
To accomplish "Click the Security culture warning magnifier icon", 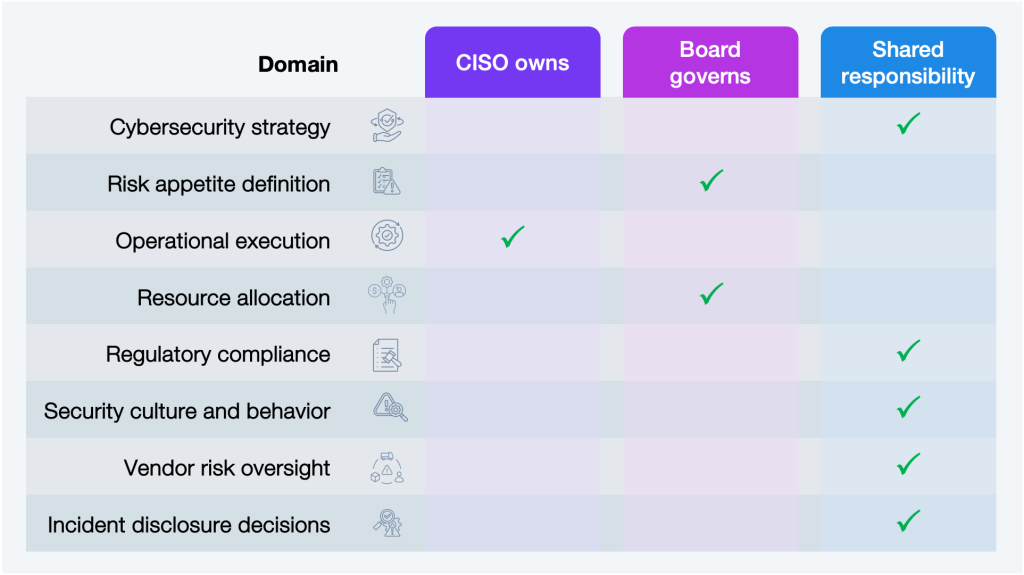I will pyautogui.click(x=390, y=407).
